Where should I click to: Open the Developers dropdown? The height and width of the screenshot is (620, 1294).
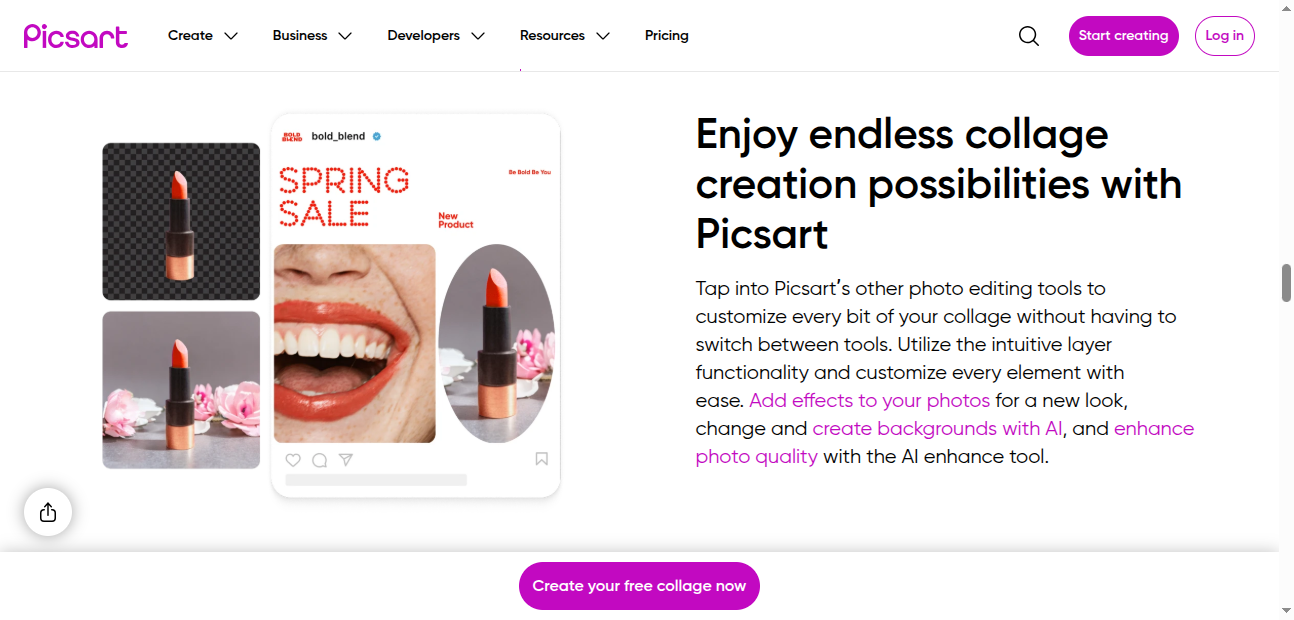pyautogui.click(x=436, y=36)
